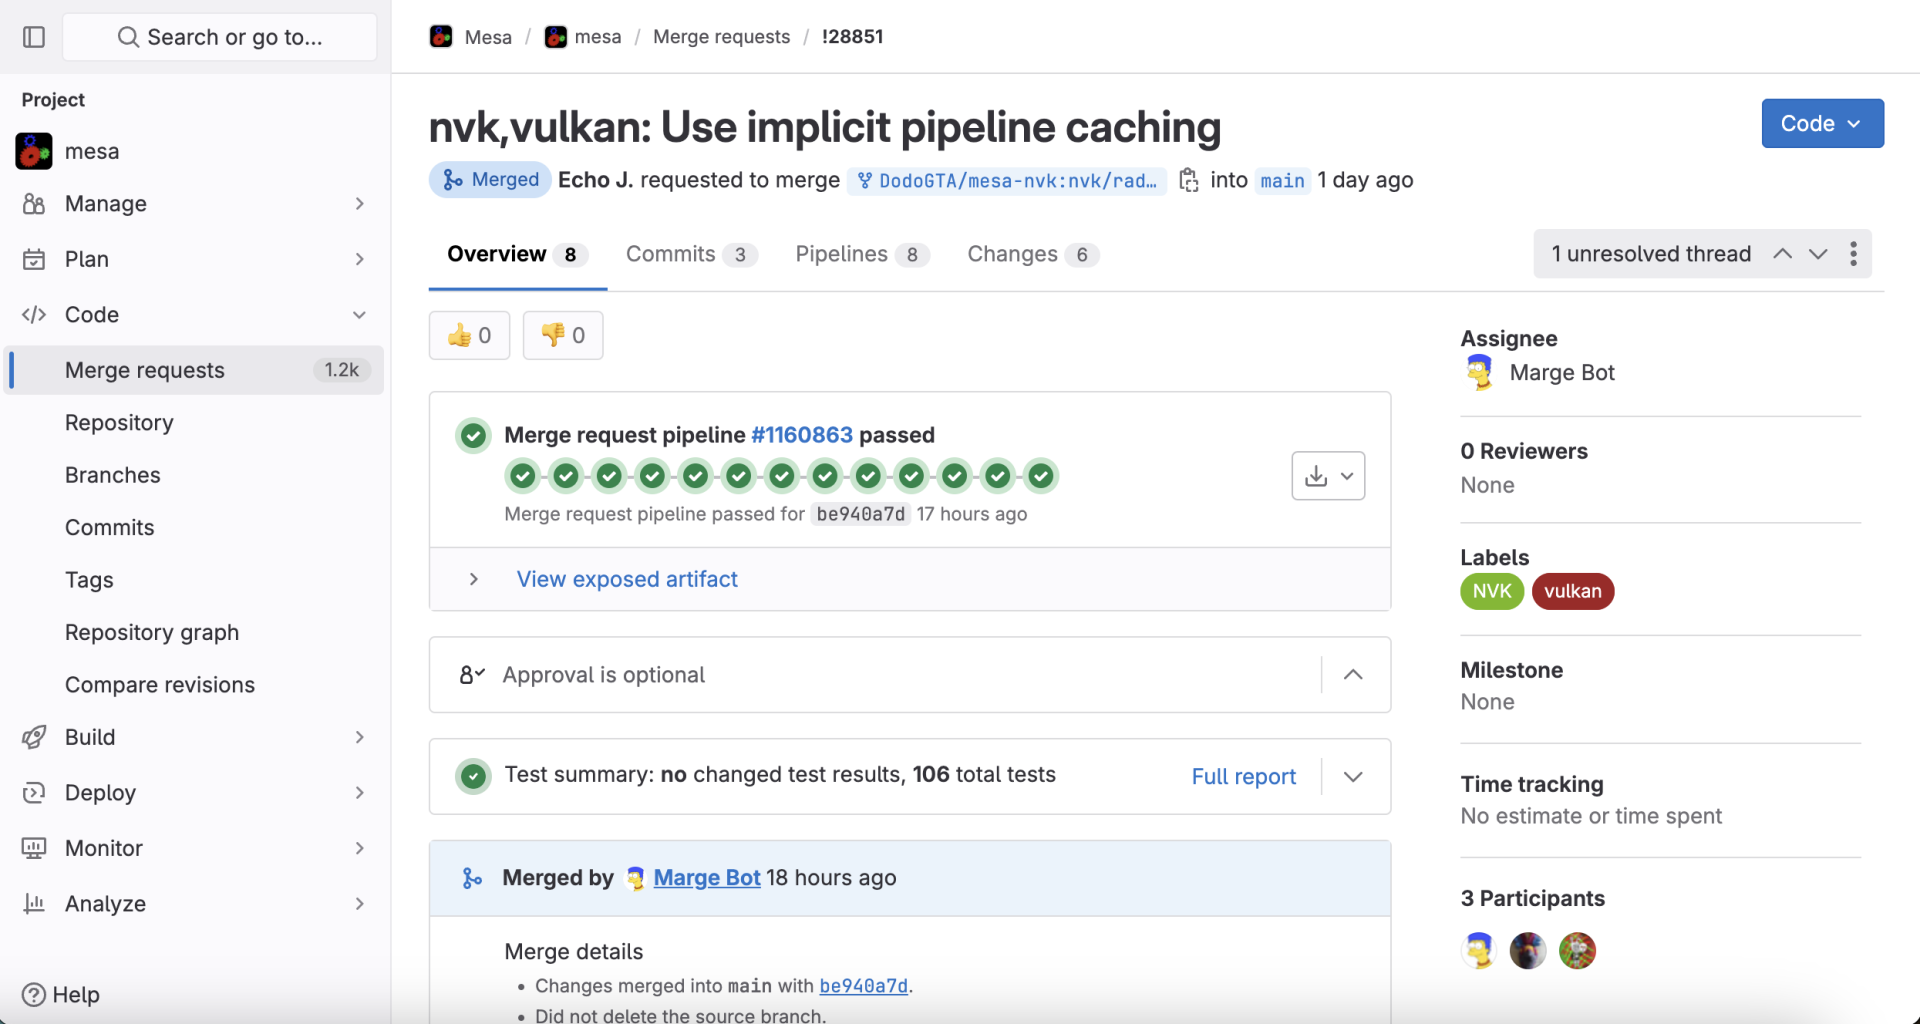
Task: Copy the source branch name icon
Action: (1188, 180)
